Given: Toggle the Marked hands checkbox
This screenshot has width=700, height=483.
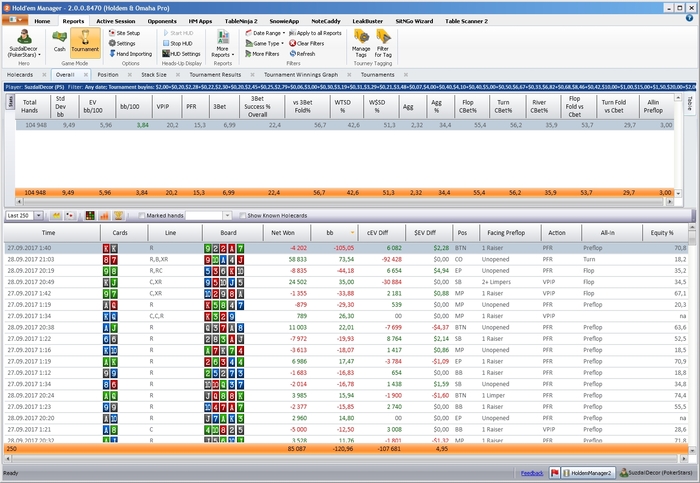Looking at the screenshot, I should click(x=142, y=216).
